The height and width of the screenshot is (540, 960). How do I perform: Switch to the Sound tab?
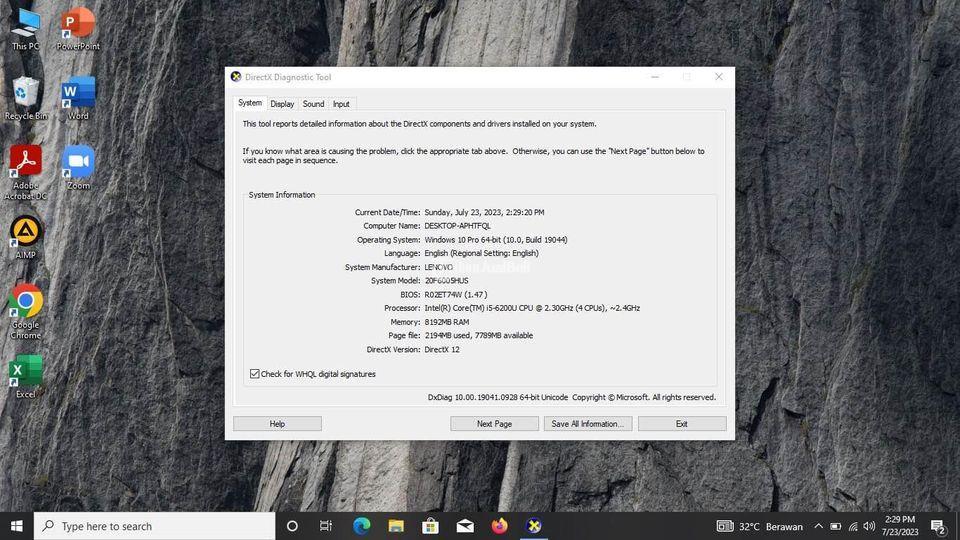(x=313, y=104)
